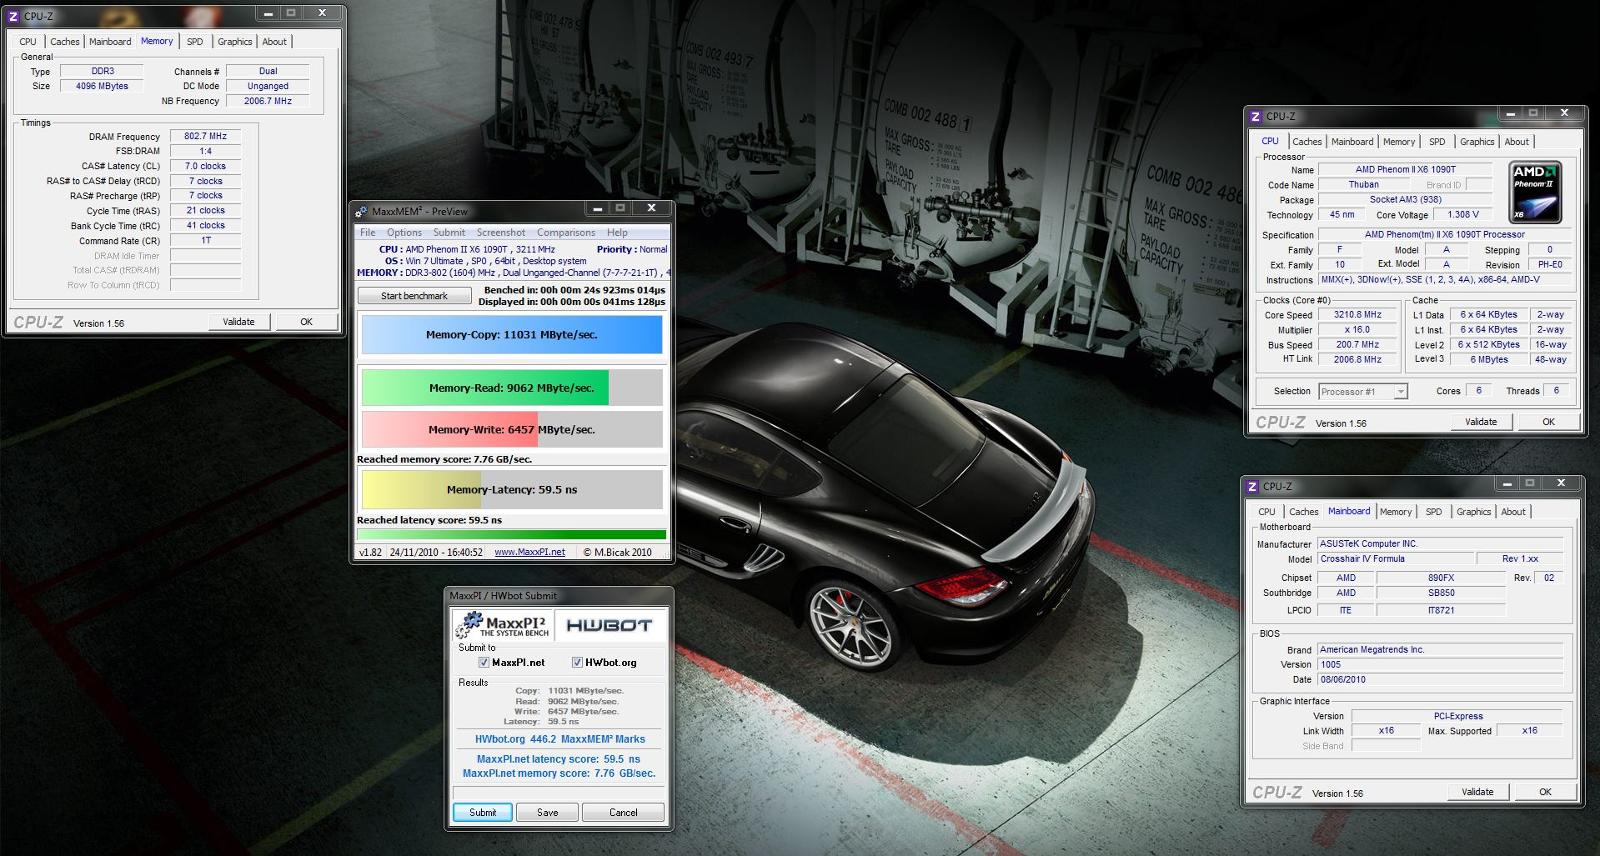Click Cancel in the HWbot Submit dialog
1600x856 pixels.
click(x=623, y=812)
